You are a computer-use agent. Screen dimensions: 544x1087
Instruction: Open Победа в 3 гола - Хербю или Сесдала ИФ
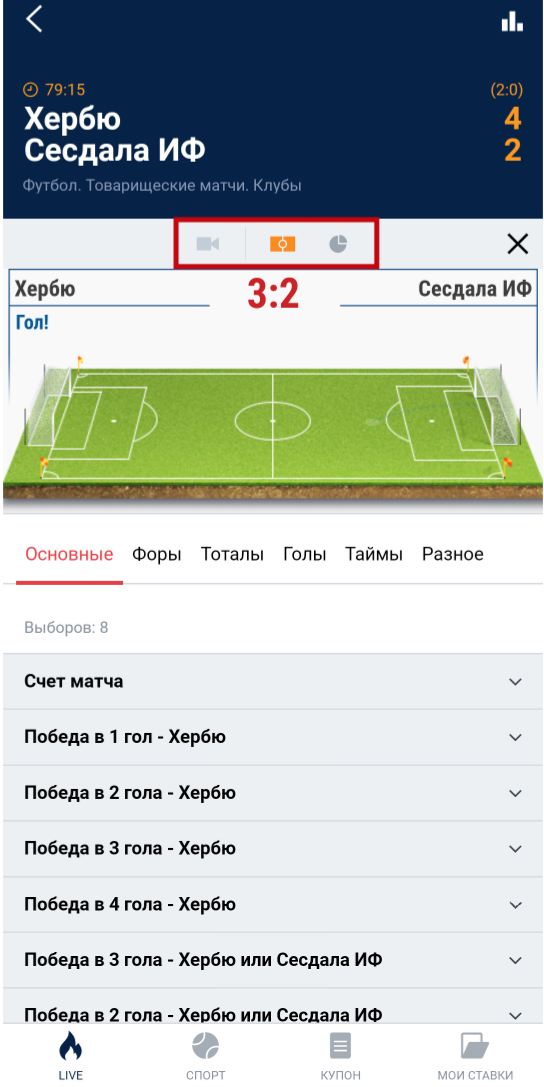[x=273, y=960]
